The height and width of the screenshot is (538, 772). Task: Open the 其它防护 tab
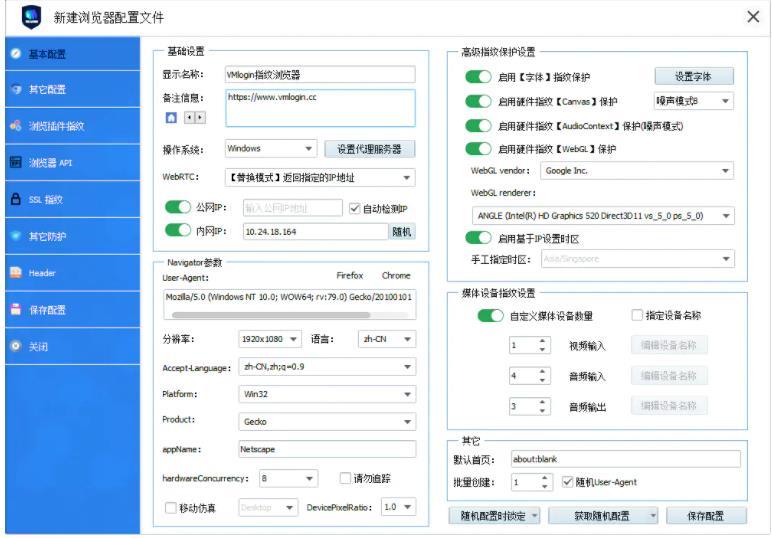click(73, 236)
